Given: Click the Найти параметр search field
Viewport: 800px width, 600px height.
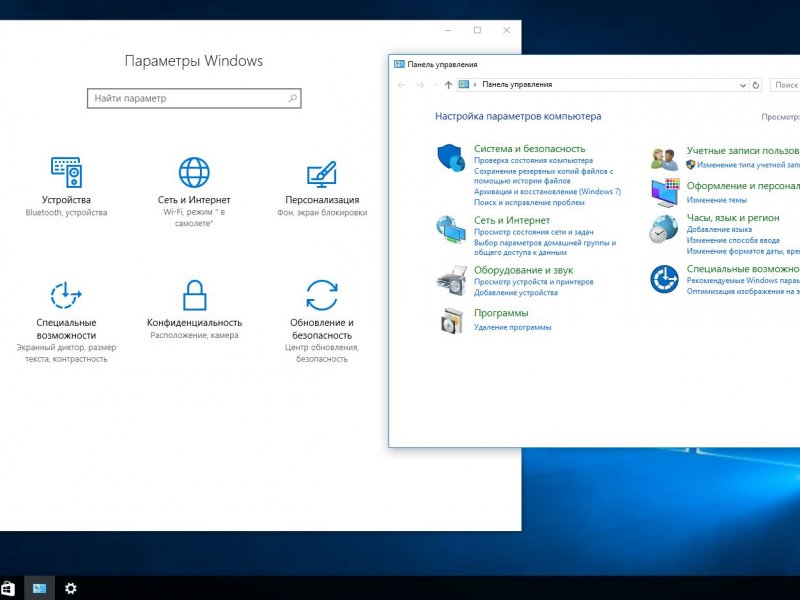Looking at the screenshot, I should click(194, 98).
